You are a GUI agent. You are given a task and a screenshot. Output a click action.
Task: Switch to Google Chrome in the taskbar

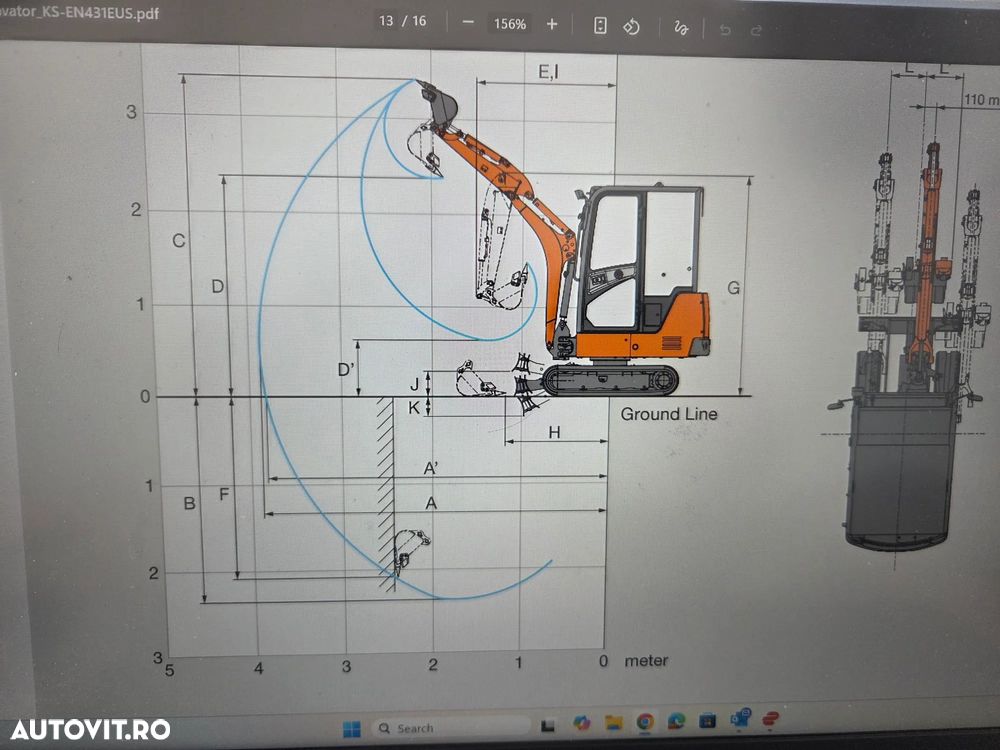(645, 721)
